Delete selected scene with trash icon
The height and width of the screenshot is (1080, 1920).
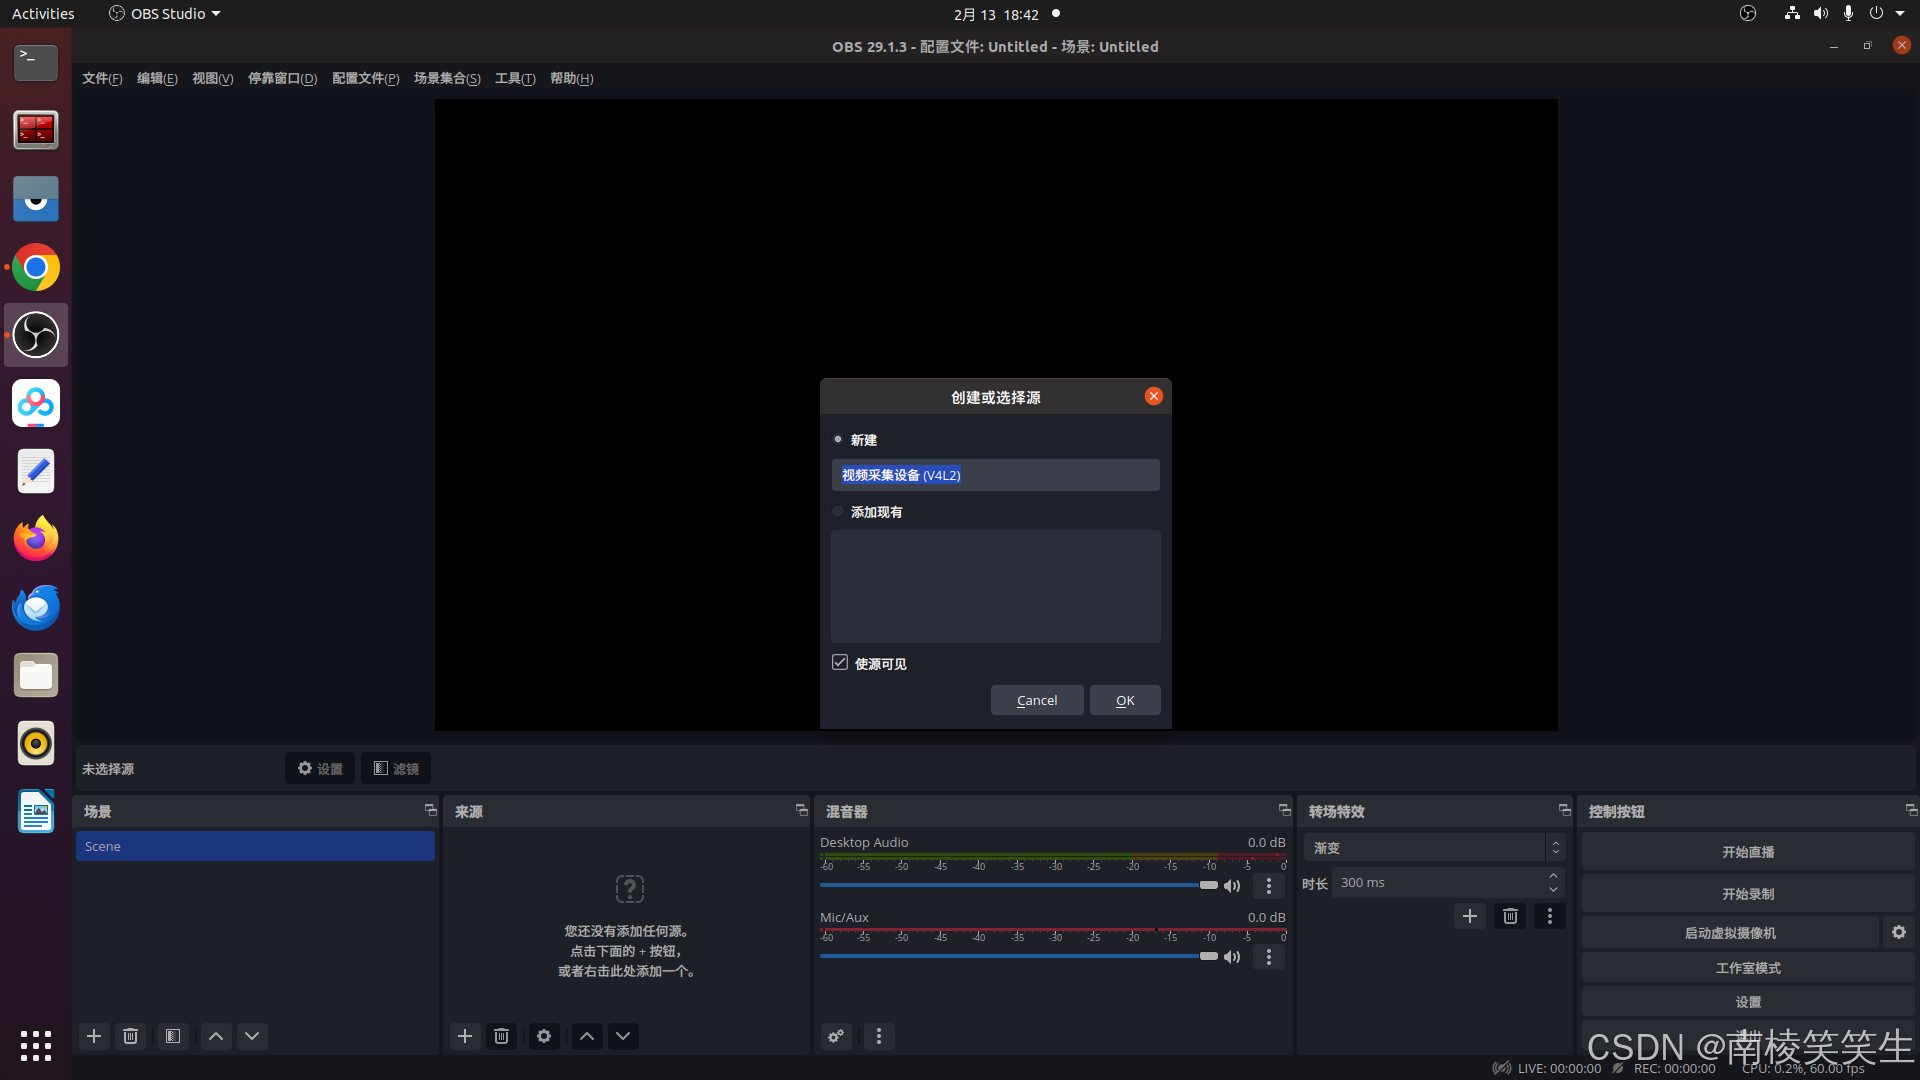click(130, 1036)
